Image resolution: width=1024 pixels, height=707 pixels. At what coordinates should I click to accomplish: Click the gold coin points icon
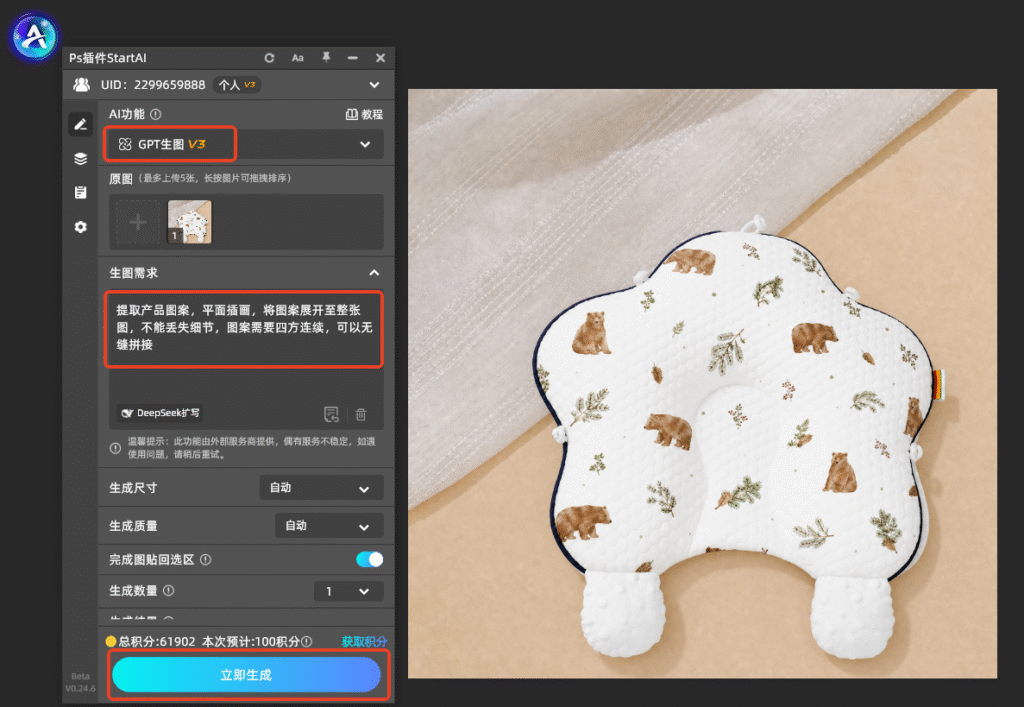click(111, 642)
